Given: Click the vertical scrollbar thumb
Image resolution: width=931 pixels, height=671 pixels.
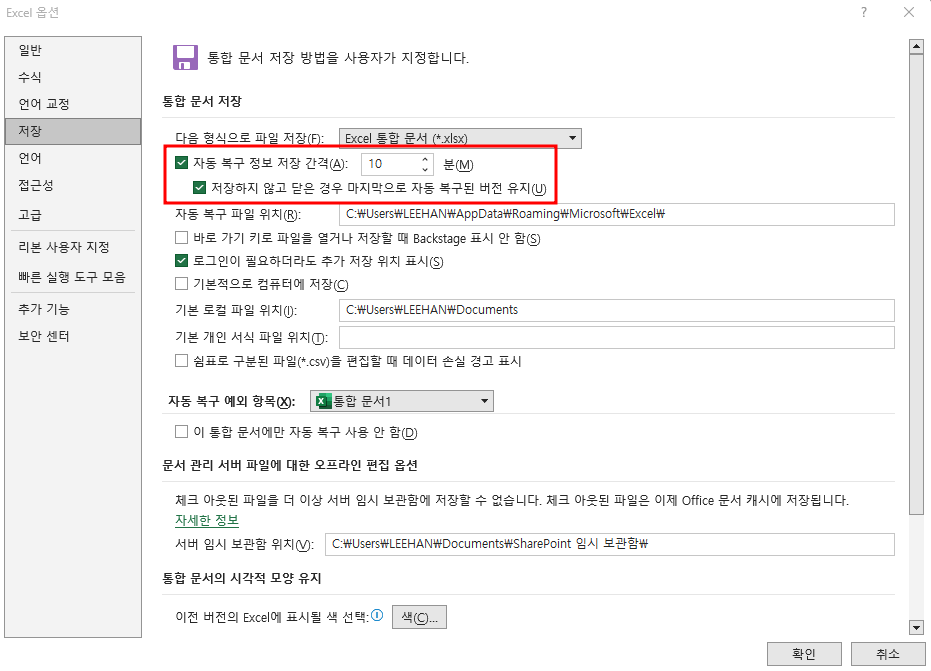Looking at the screenshot, I should [916, 284].
